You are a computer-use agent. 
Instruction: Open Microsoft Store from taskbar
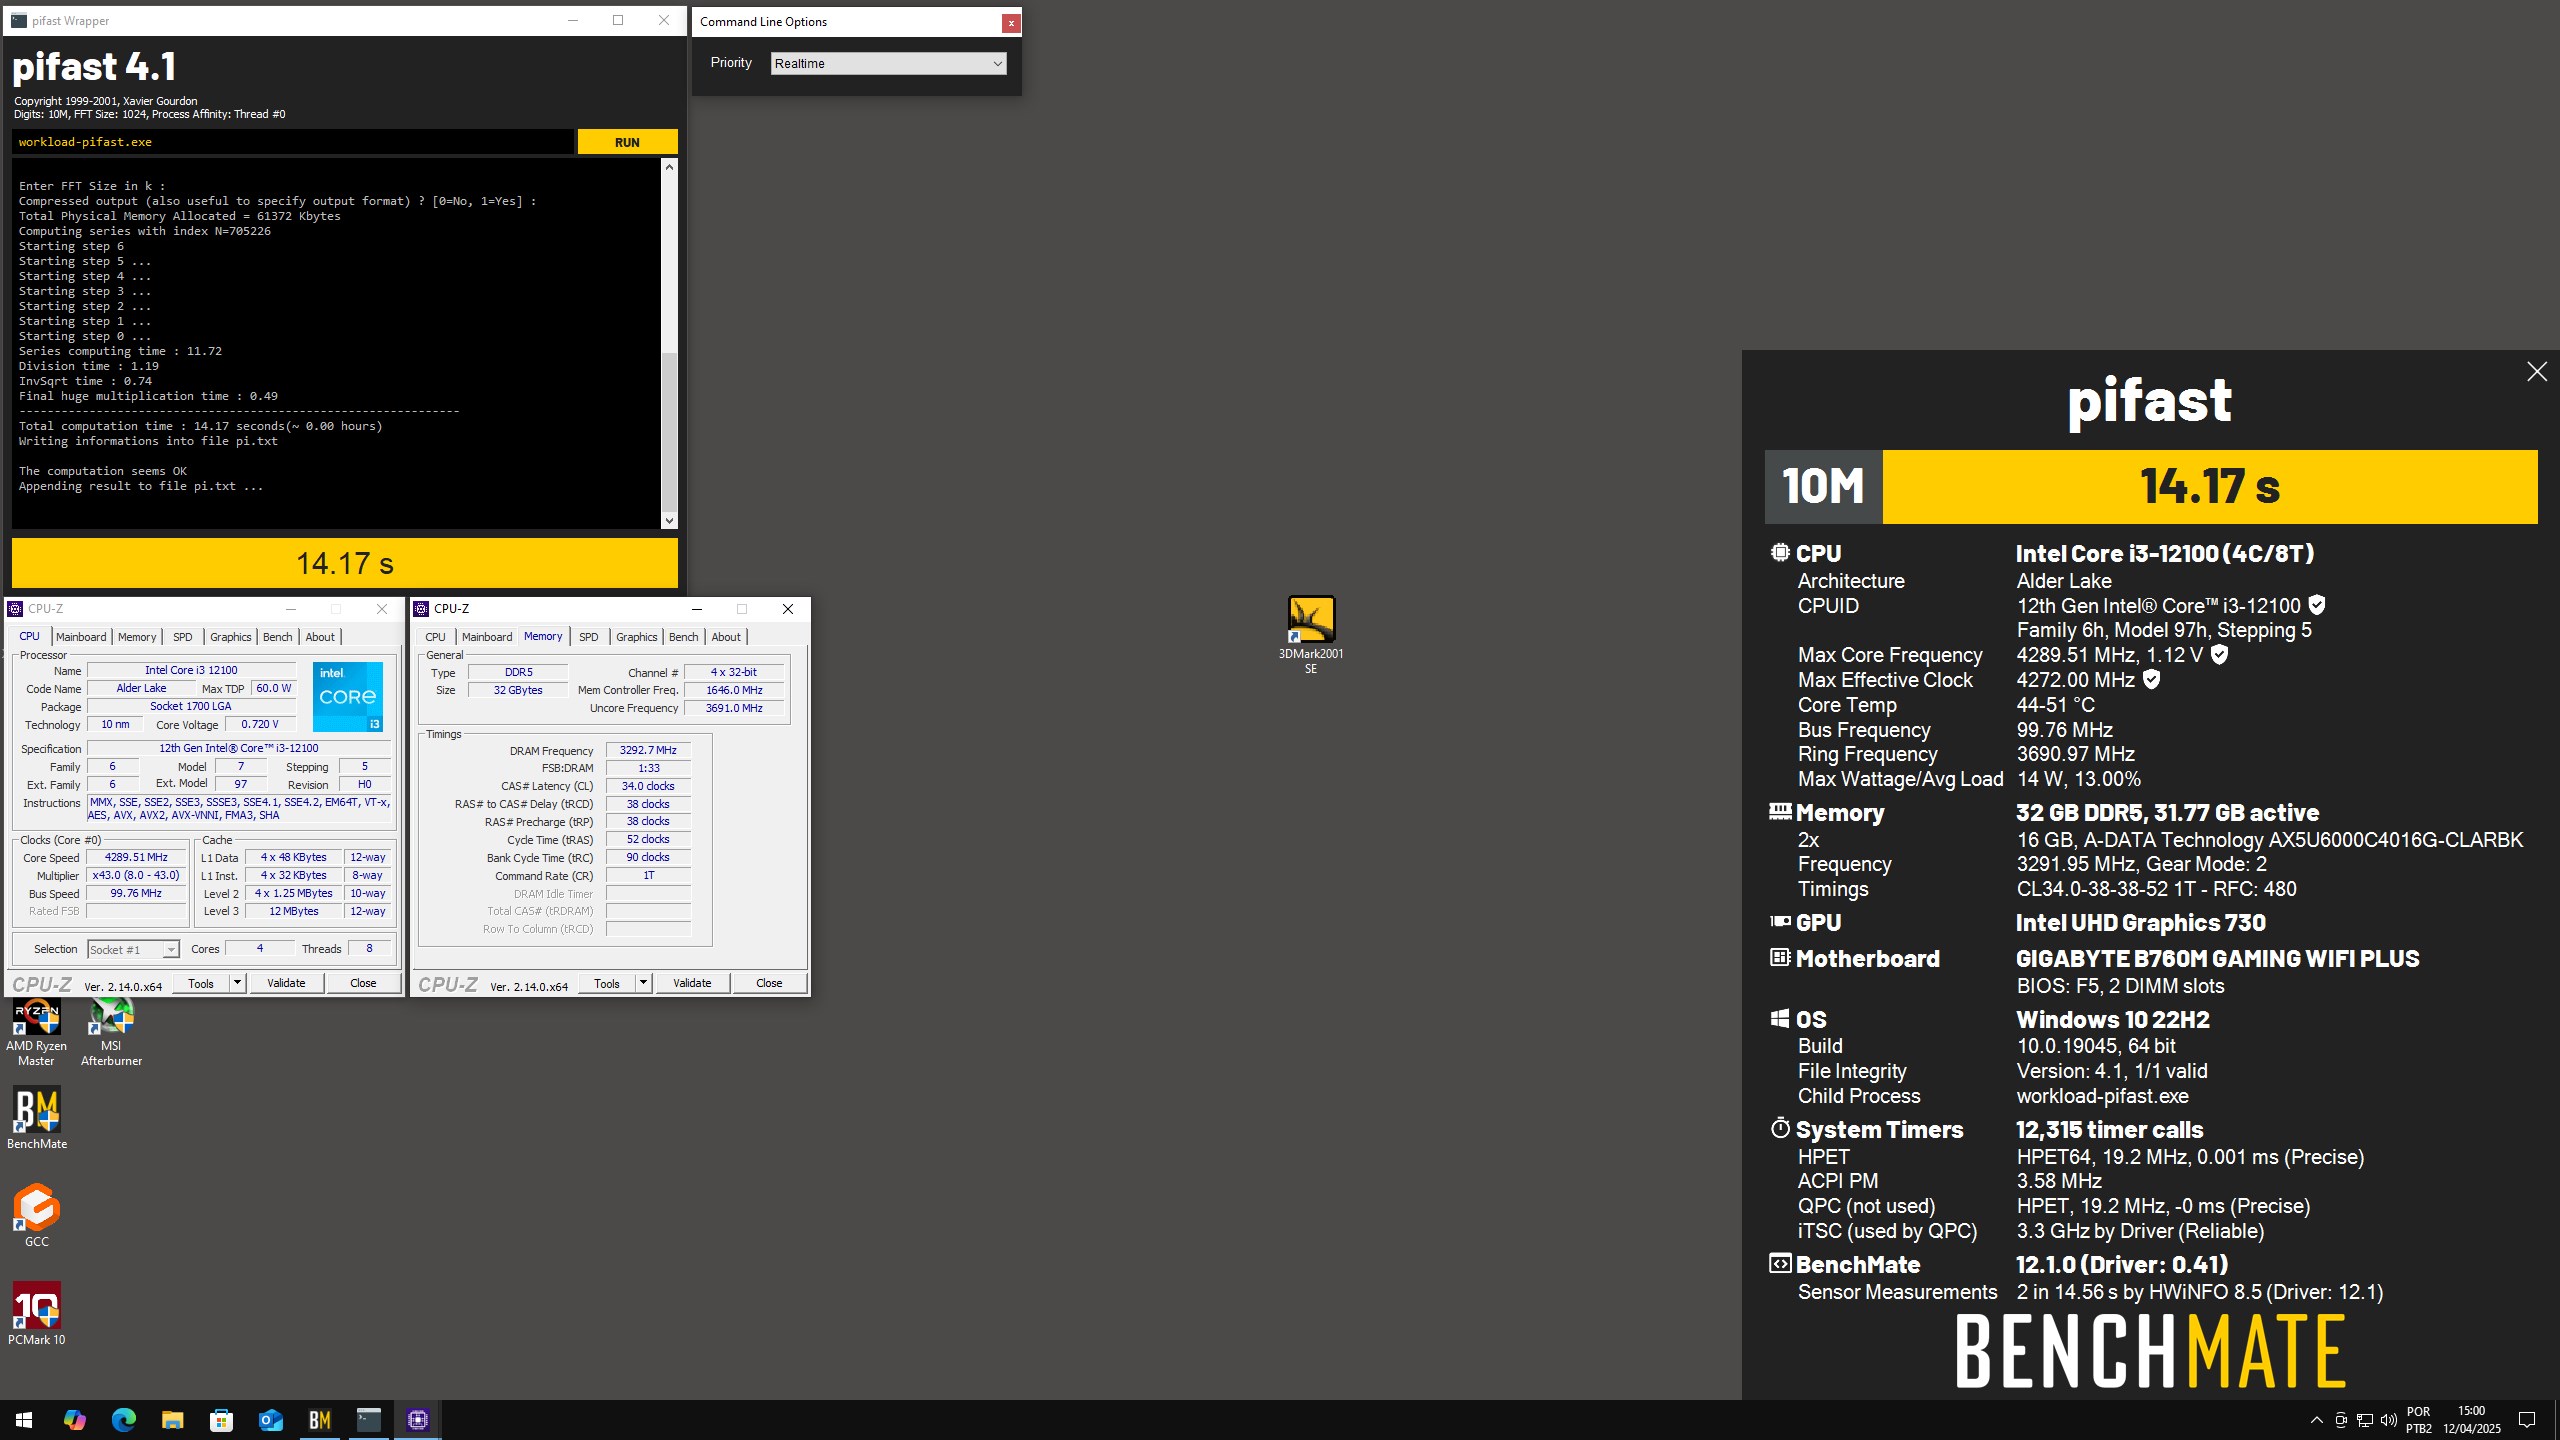(x=221, y=1420)
